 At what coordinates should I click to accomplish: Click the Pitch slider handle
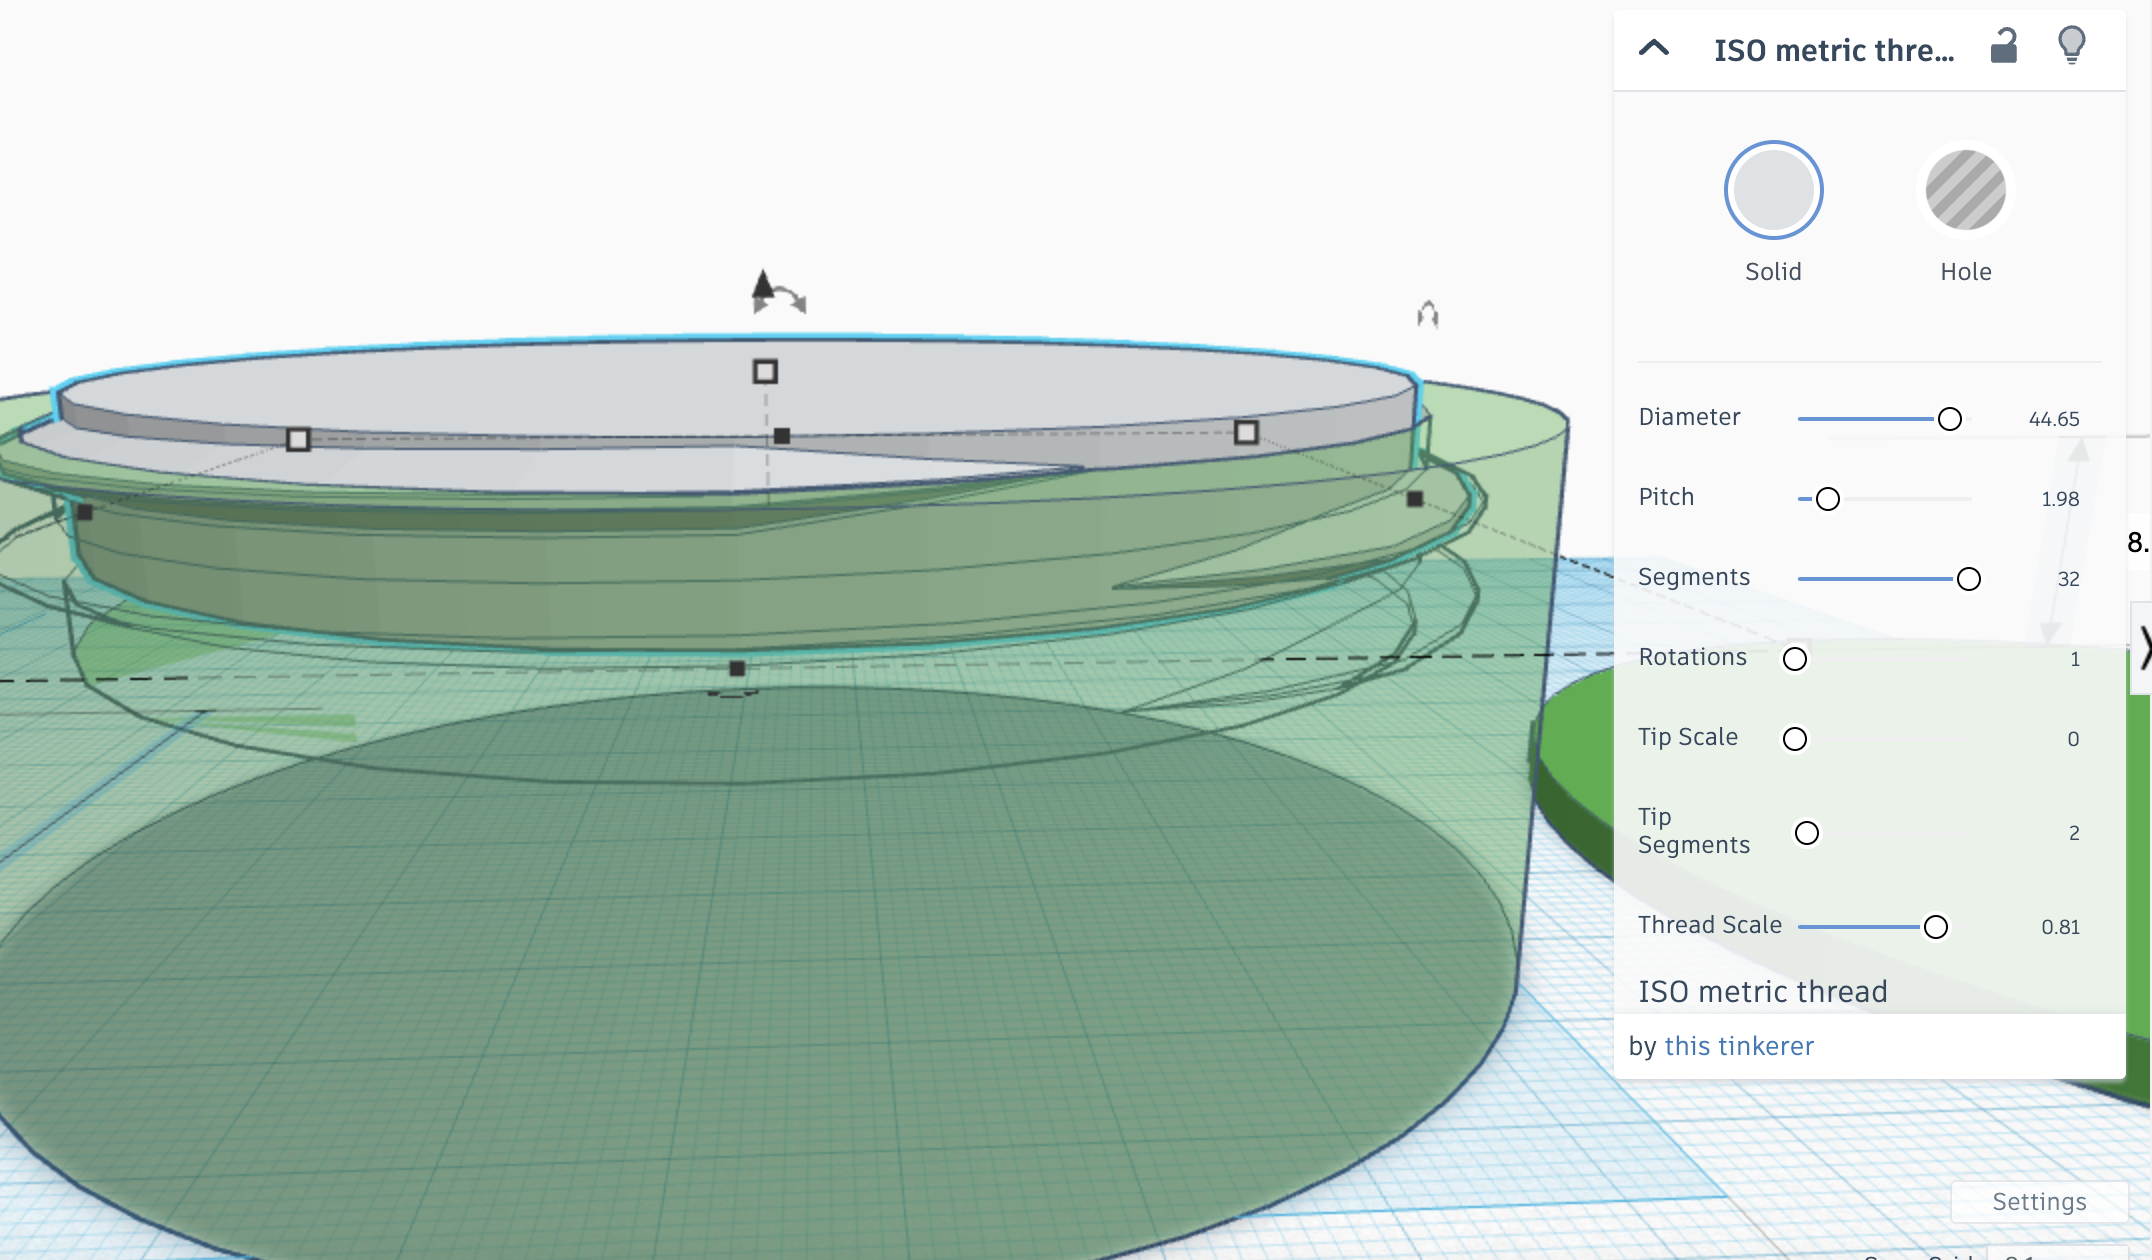coord(1827,499)
